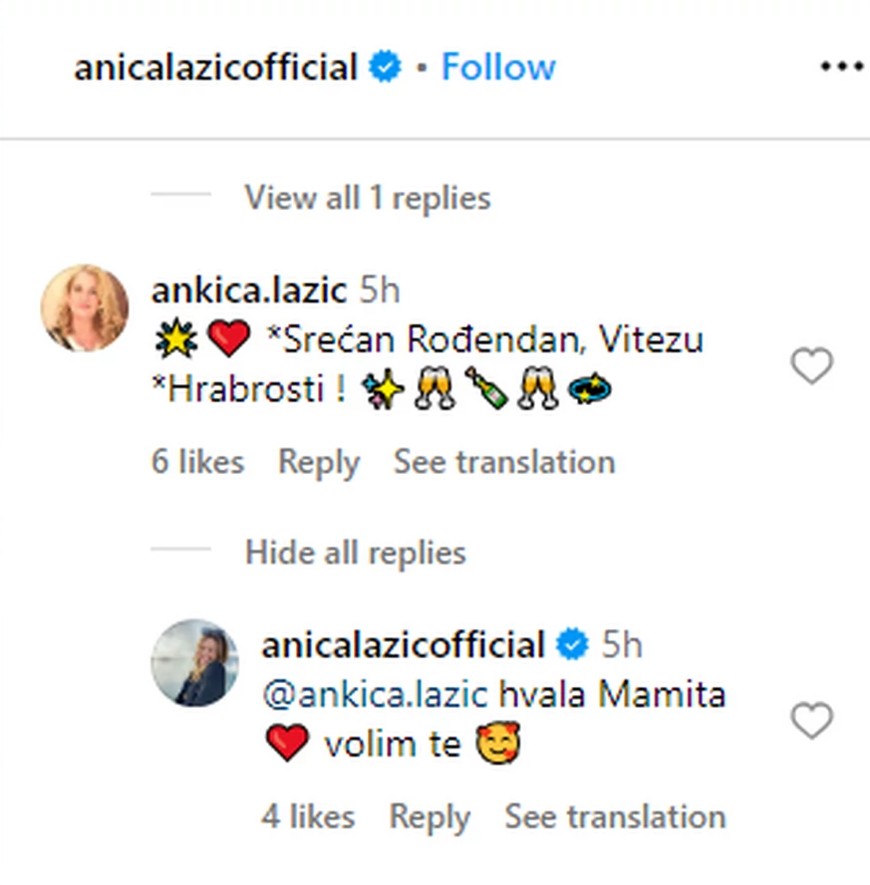Image resolution: width=870 pixels, height=885 pixels.
Task: View the '4 likes' list
Action: 308,817
